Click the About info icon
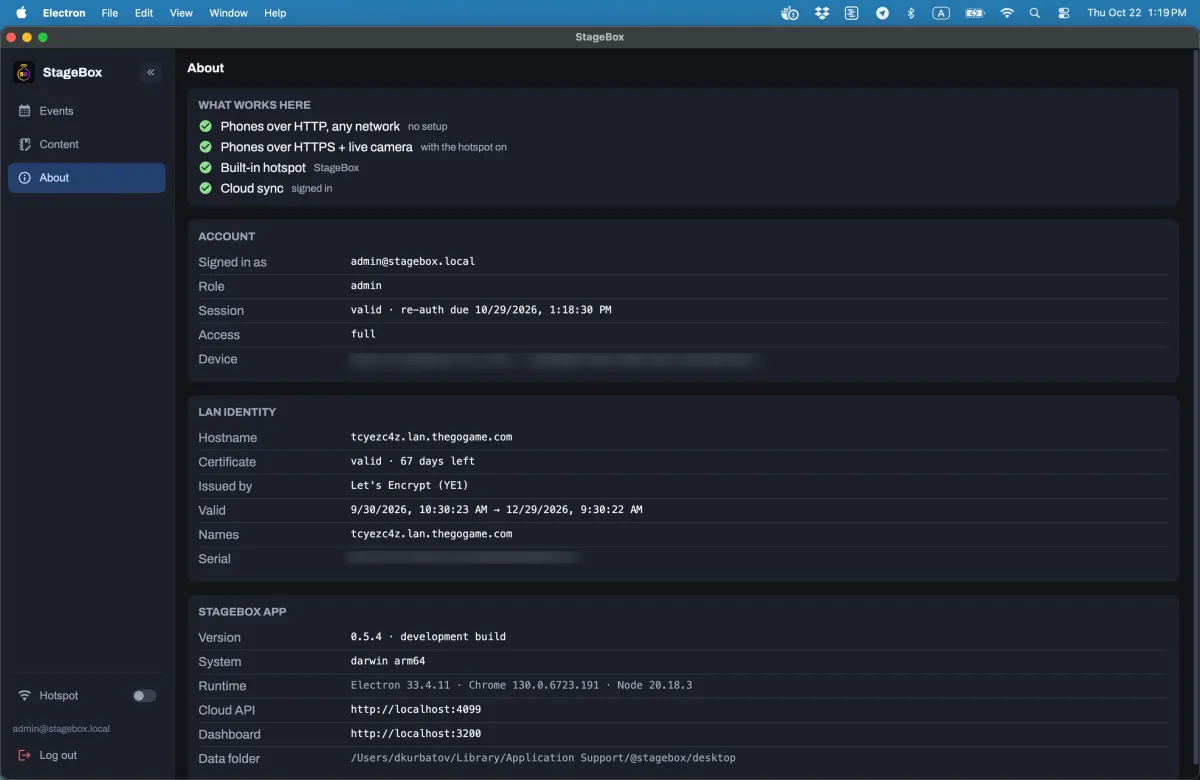This screenshot has height=780, width=1200. point(25,178)
